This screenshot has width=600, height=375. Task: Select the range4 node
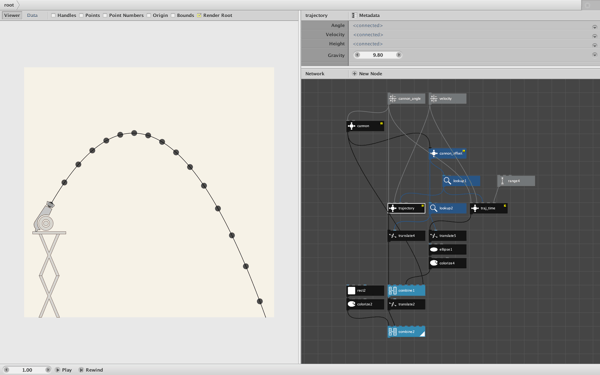pyautogui.click(x=516, y=181)
